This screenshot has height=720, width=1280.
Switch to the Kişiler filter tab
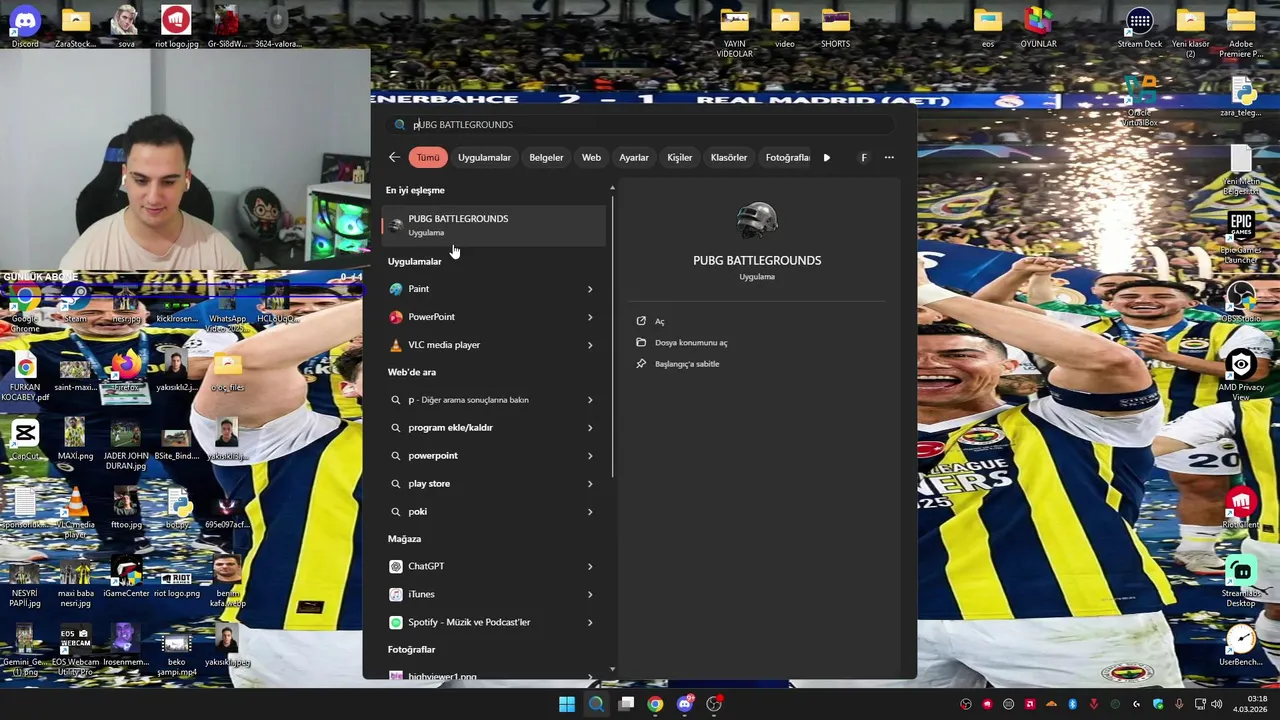680,157
